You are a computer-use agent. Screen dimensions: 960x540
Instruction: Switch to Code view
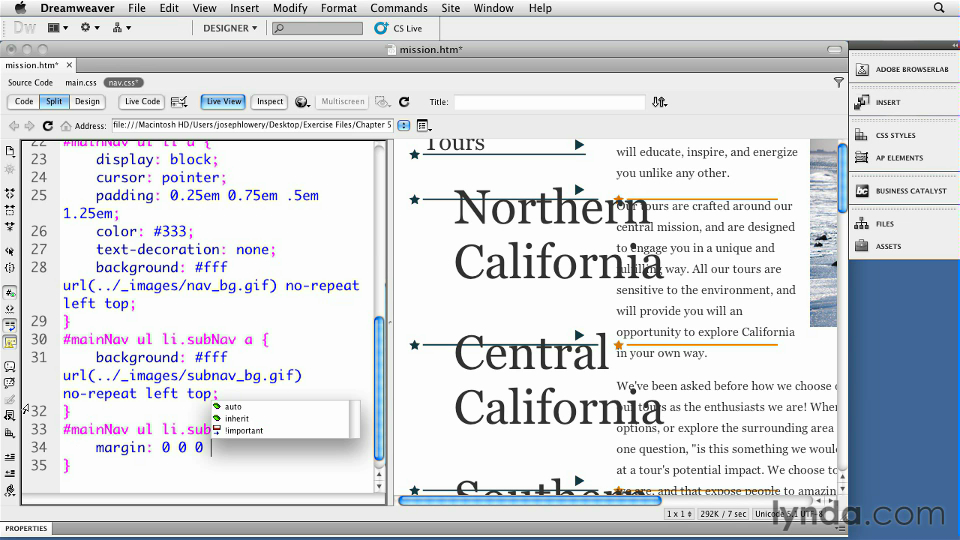click(x=24, y=102)
